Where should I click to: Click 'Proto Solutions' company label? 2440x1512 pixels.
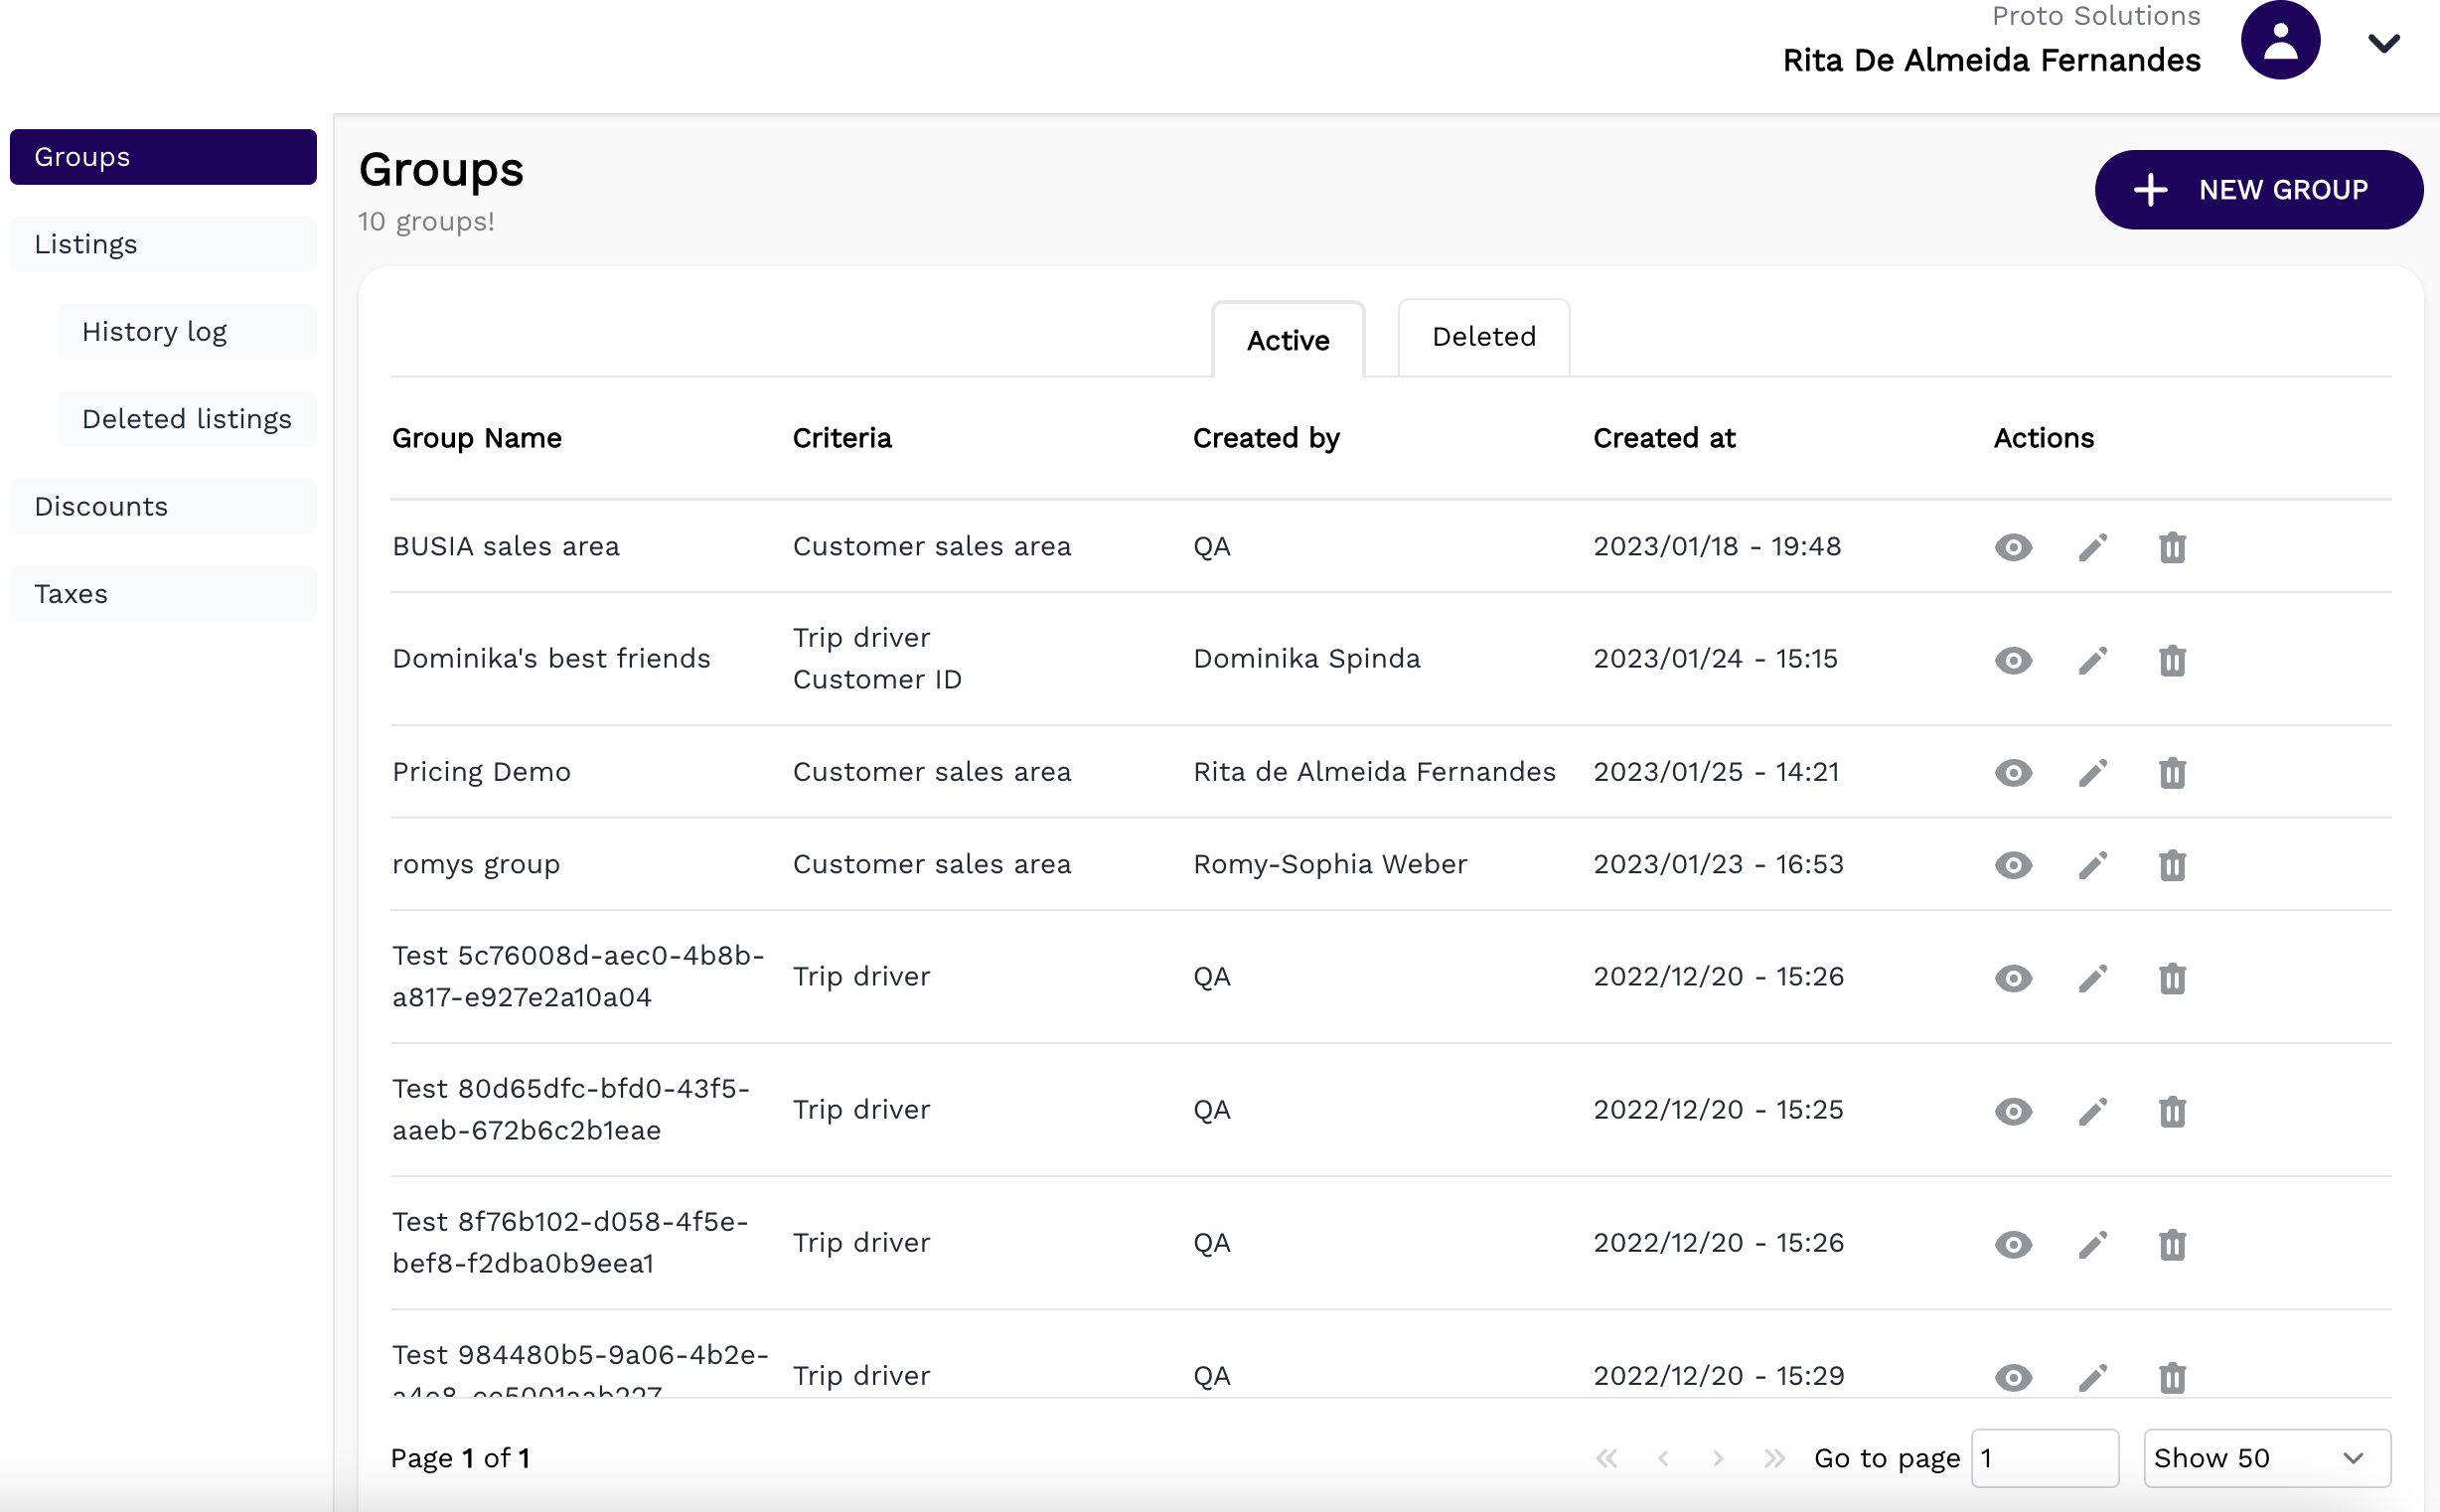[x=2096, y=15]
